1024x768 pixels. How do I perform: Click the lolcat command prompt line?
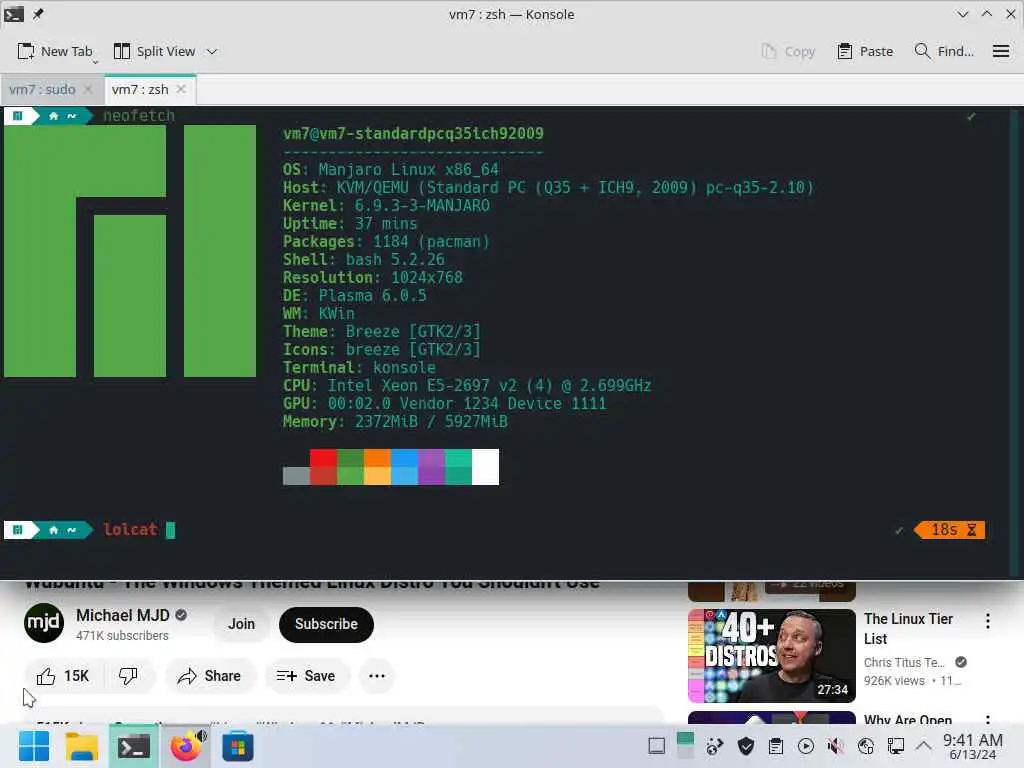(x=494, y=530)
